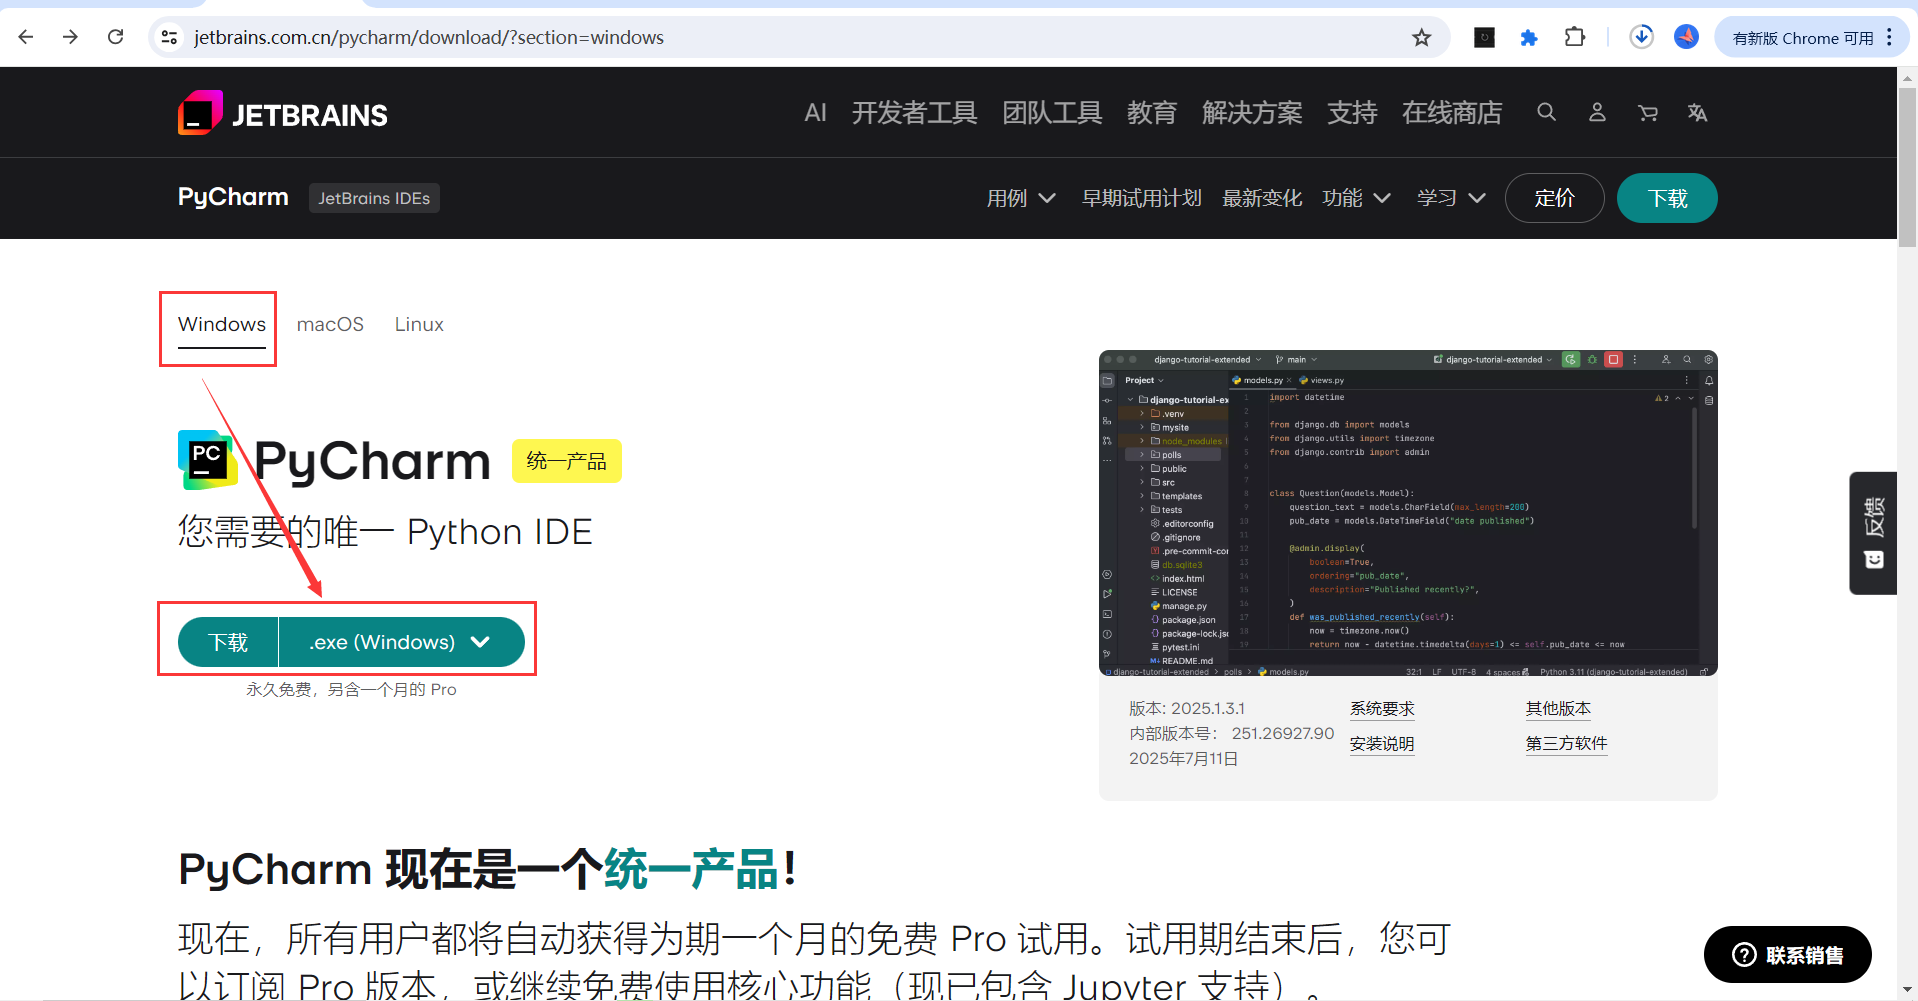Open the dark square extension icon
Screen dimensions: 1918x1001
pyautogui.click(x=1484, y=37)
